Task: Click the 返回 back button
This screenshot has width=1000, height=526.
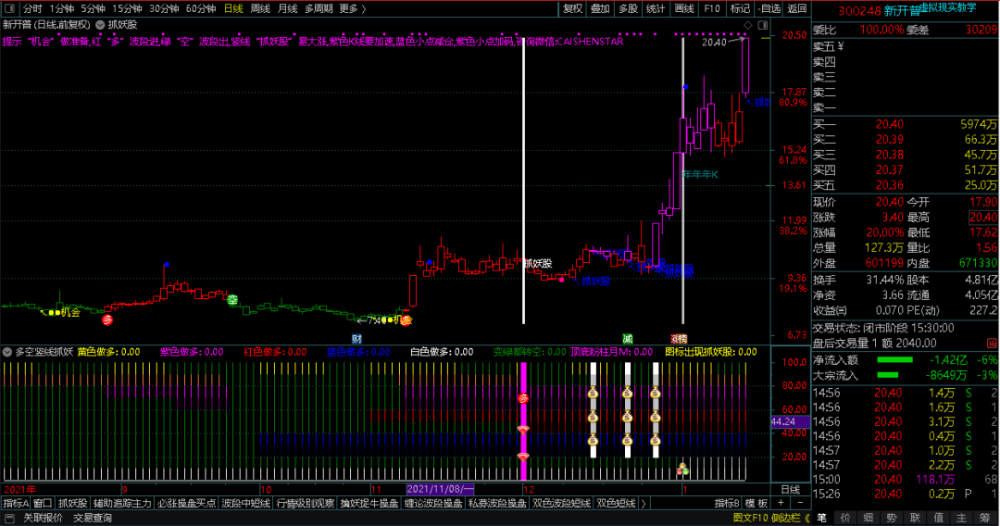Action: point(797,8)
